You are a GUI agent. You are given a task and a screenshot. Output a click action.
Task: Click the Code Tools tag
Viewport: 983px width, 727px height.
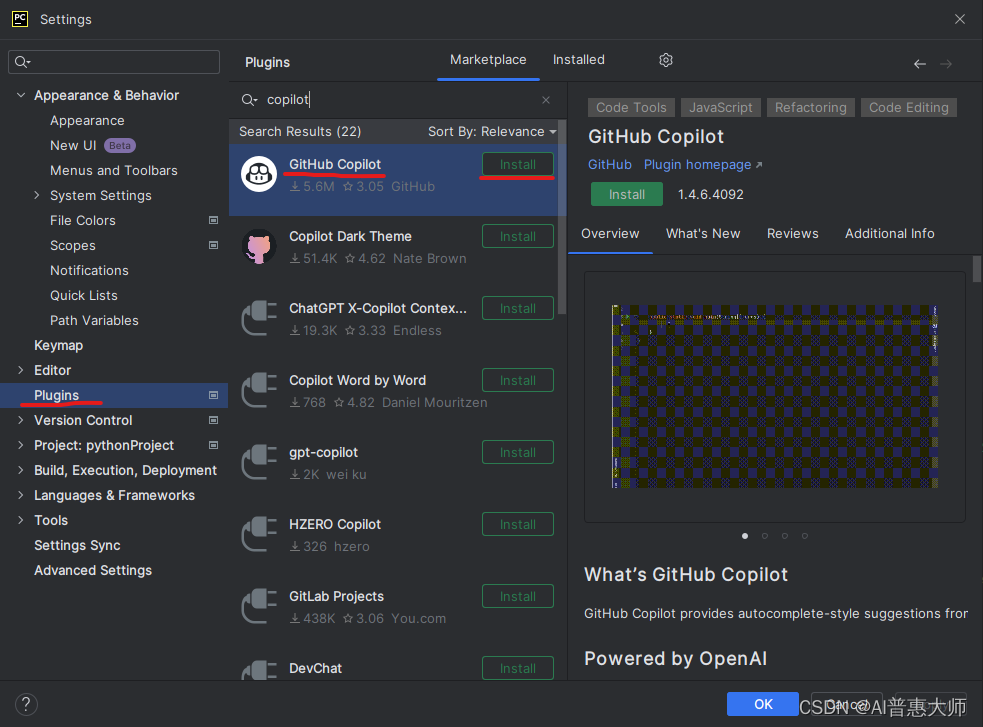point(631,108)
